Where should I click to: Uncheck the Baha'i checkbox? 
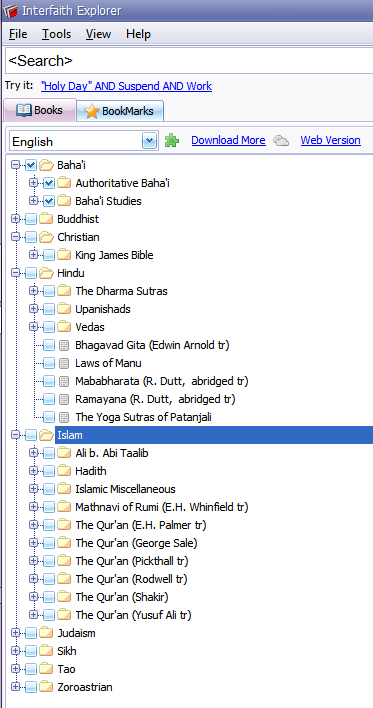click(31, 165)
